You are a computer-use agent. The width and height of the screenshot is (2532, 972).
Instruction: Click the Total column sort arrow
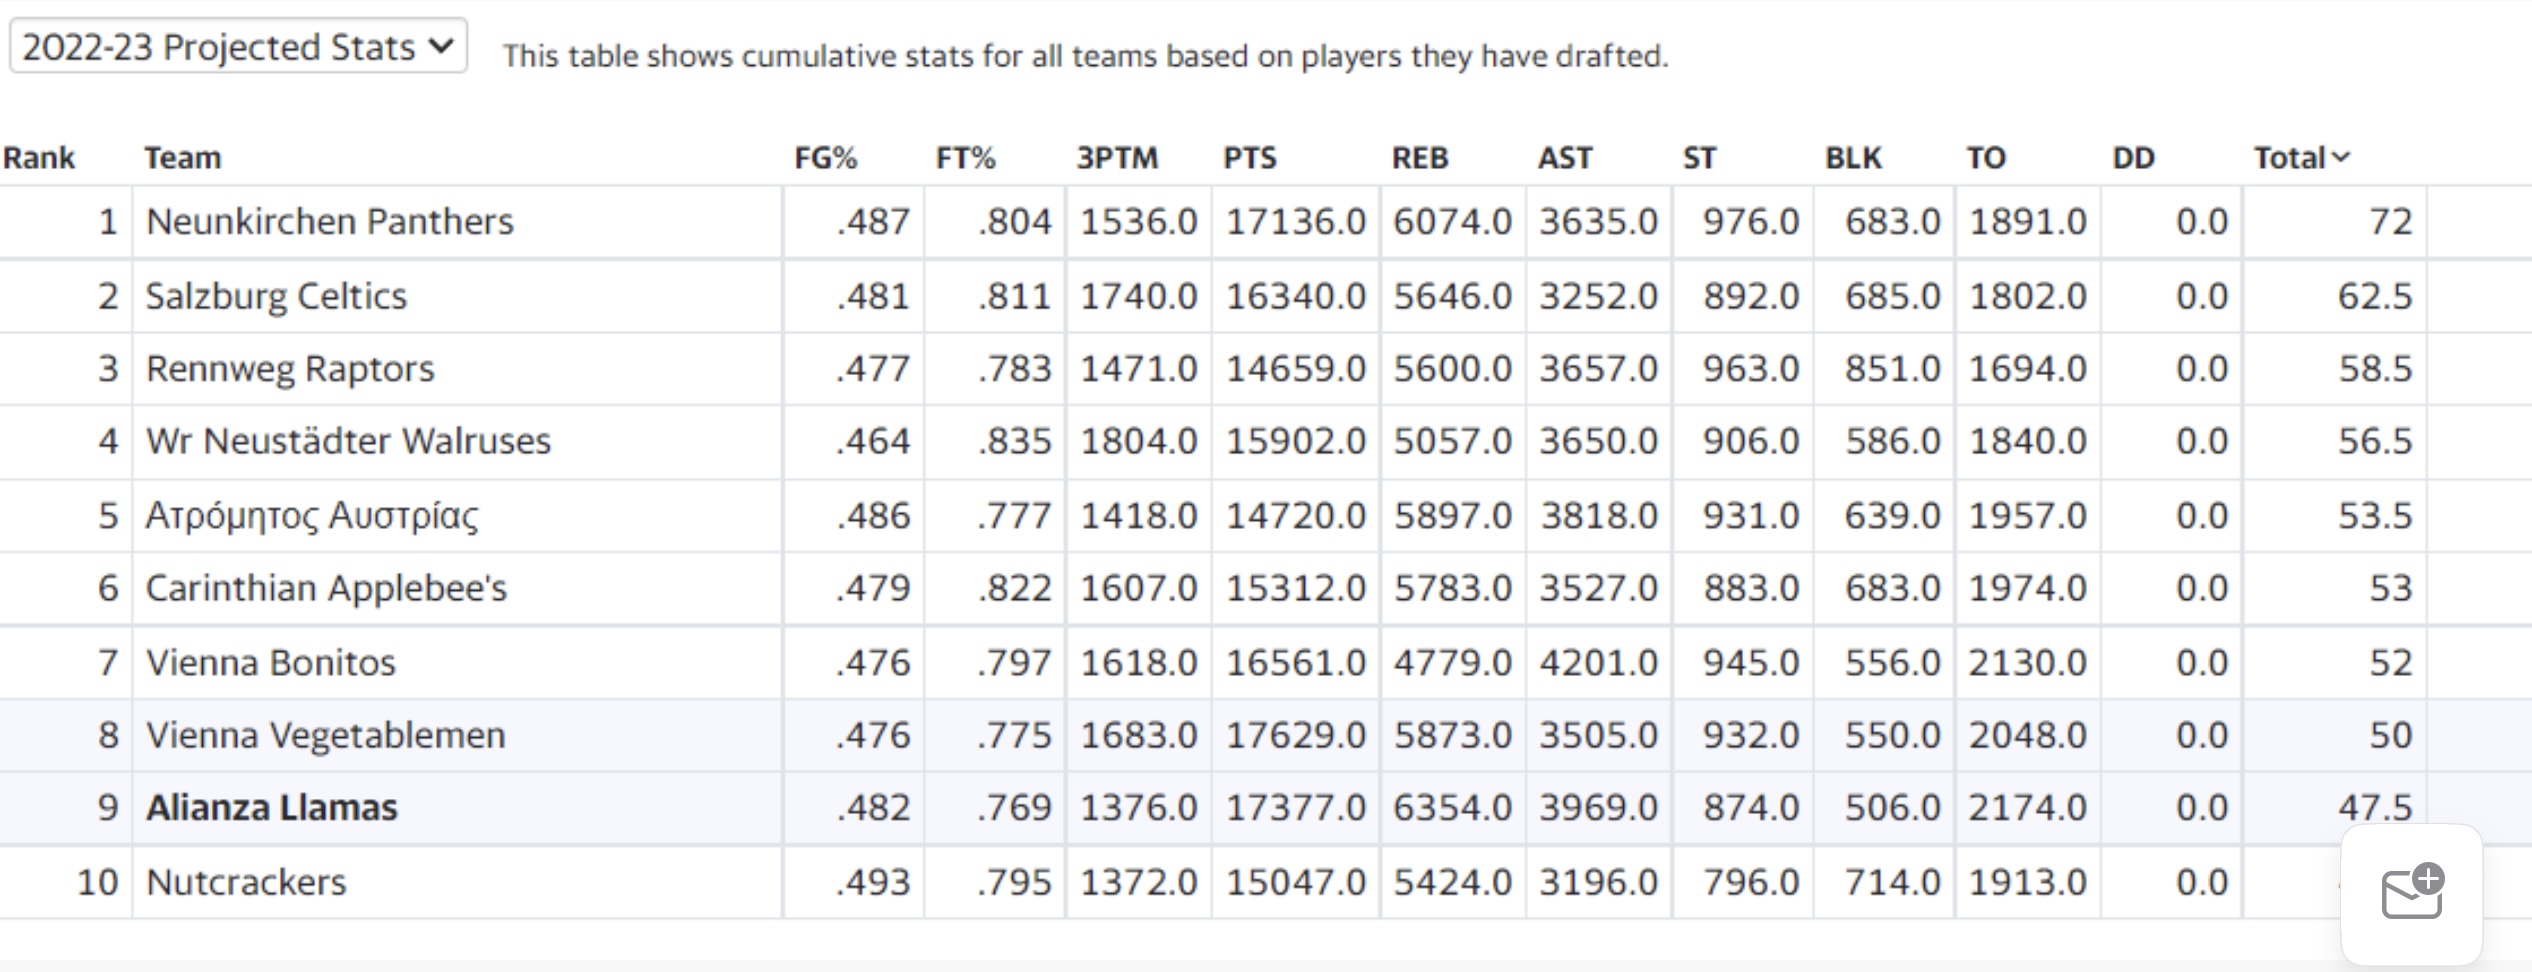[x=2341, y=158]
